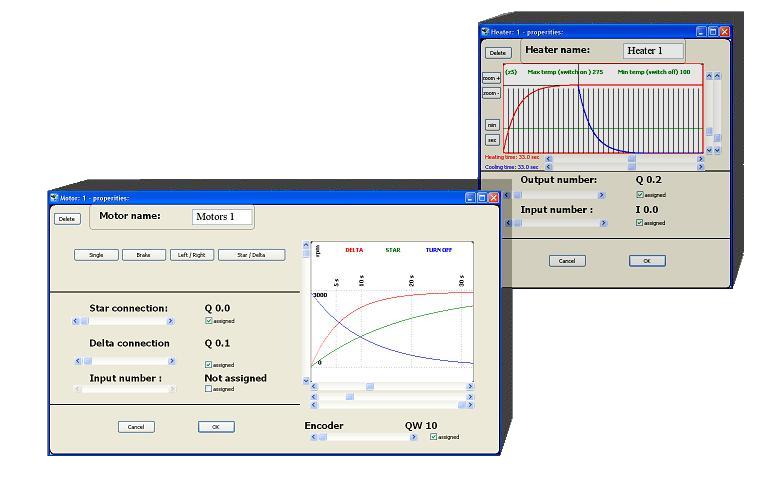This screenshot has height=478, width=780.
Task: Click the Heater window title bar icon
Action: click(485, 32)
